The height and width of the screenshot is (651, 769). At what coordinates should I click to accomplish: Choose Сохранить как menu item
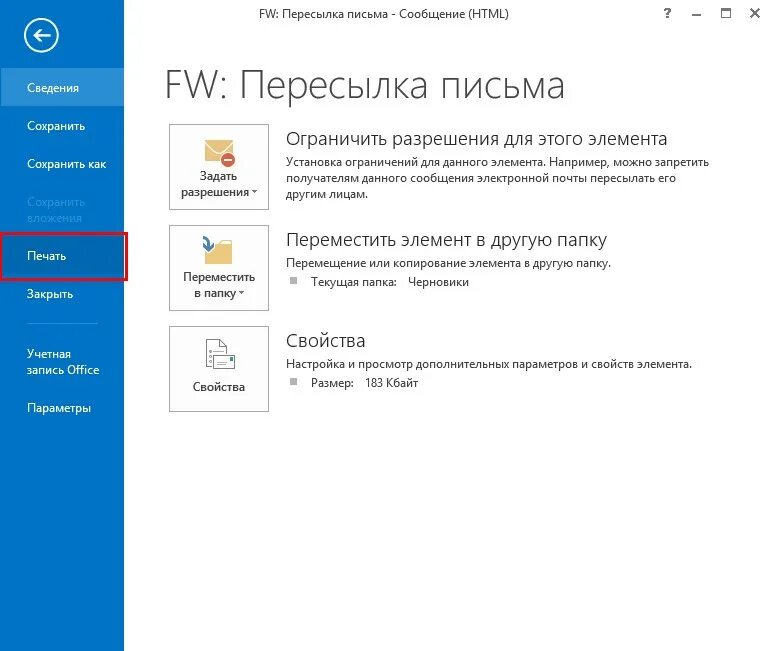(62, 164)
